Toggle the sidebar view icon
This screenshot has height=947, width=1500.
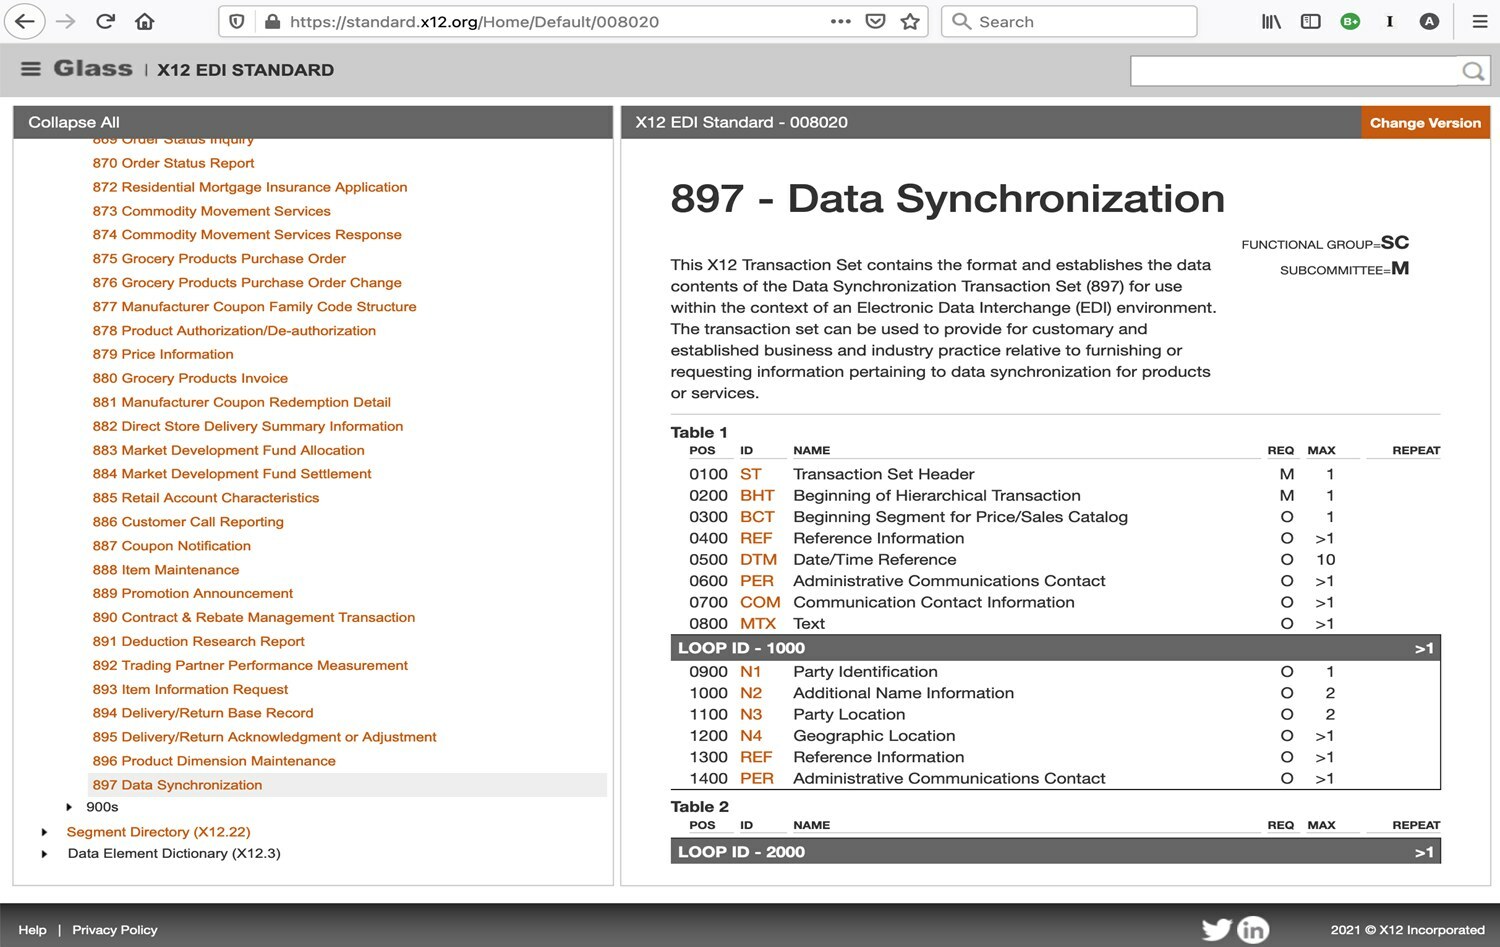click(1310, 21)
